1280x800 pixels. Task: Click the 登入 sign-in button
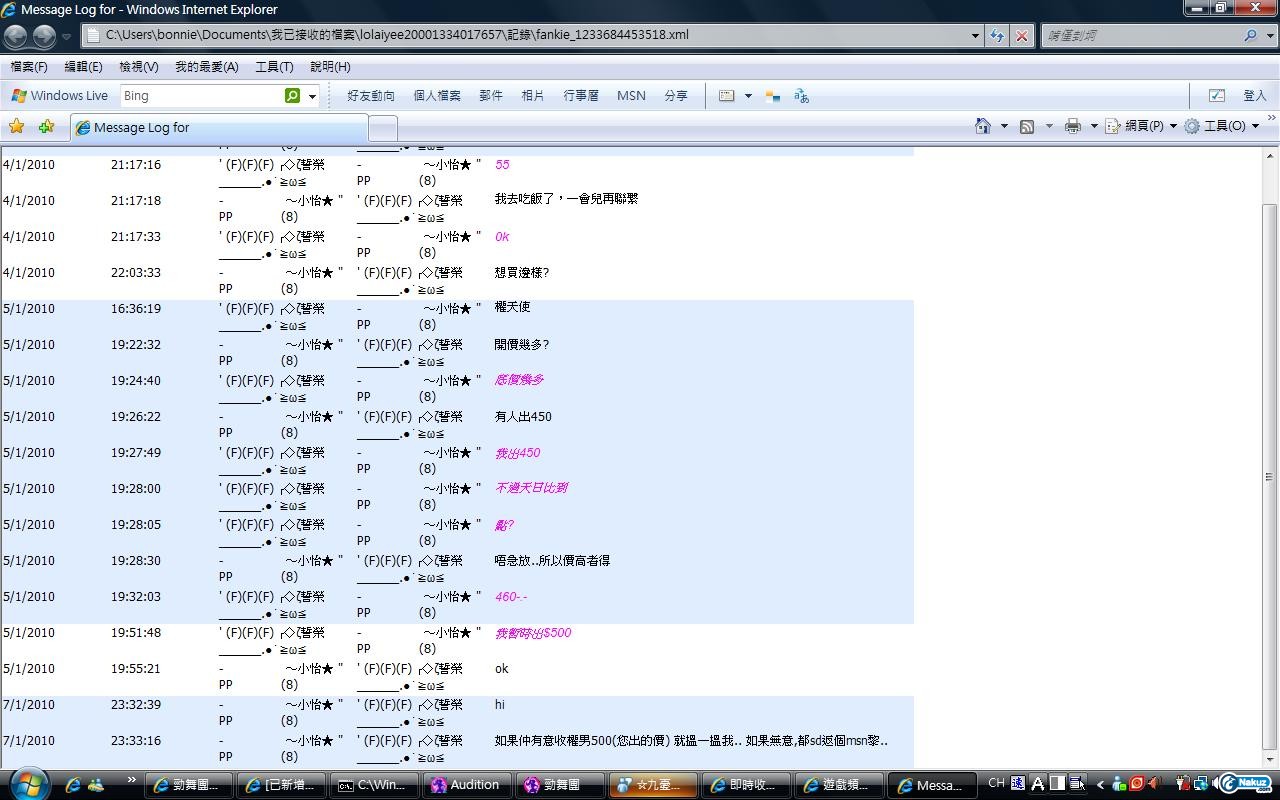tap(1254, 96)
